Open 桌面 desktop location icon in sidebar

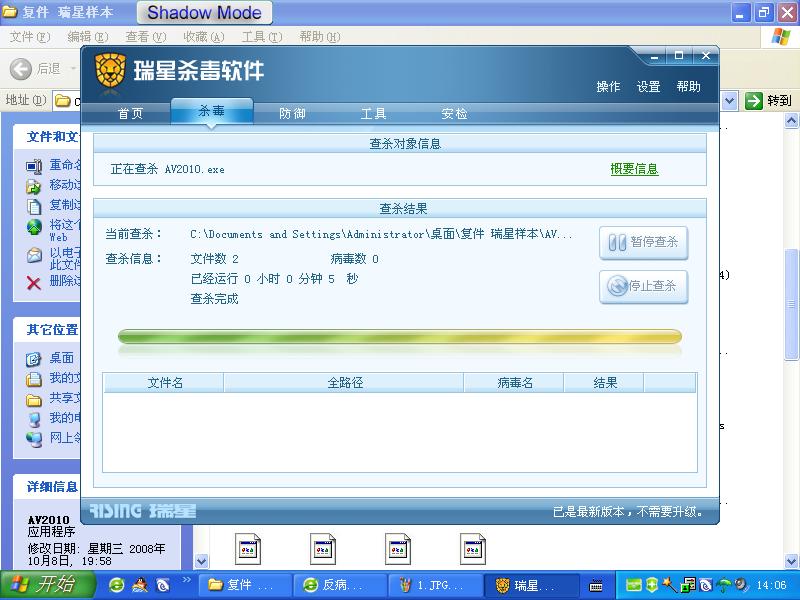pos(34,359)
